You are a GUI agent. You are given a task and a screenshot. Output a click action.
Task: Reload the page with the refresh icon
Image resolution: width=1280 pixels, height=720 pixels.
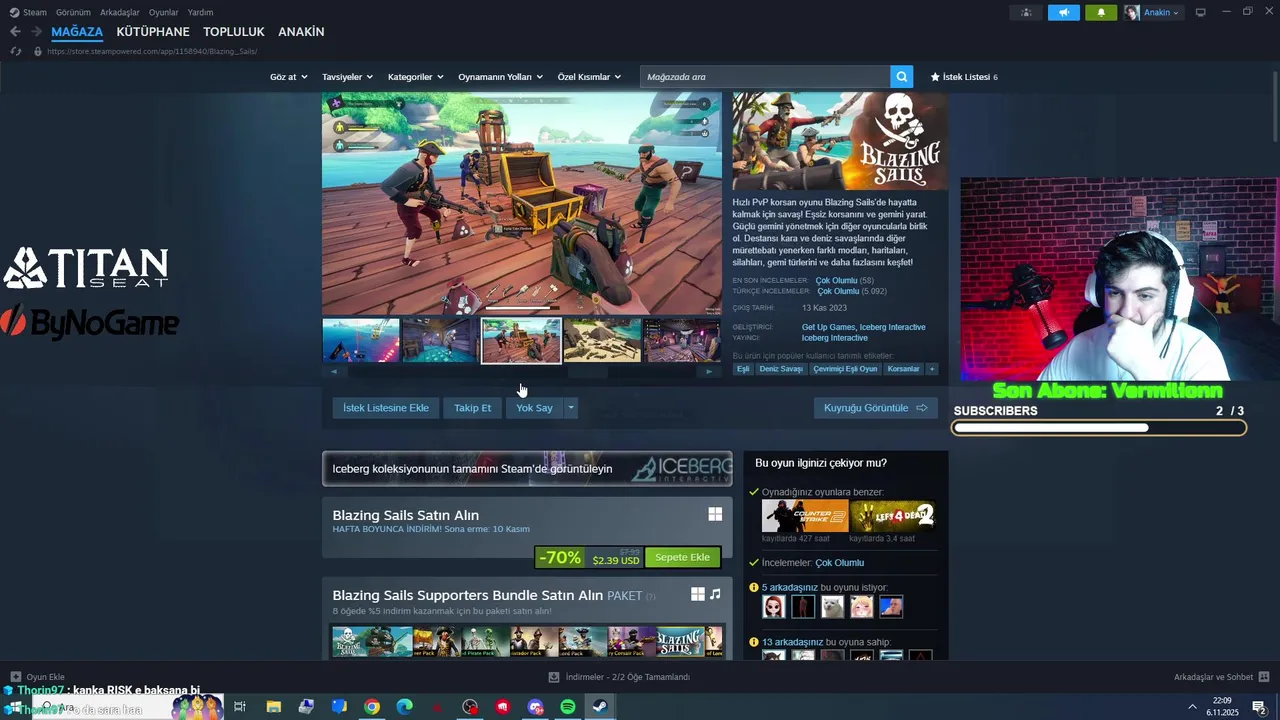tap(16, 51)
